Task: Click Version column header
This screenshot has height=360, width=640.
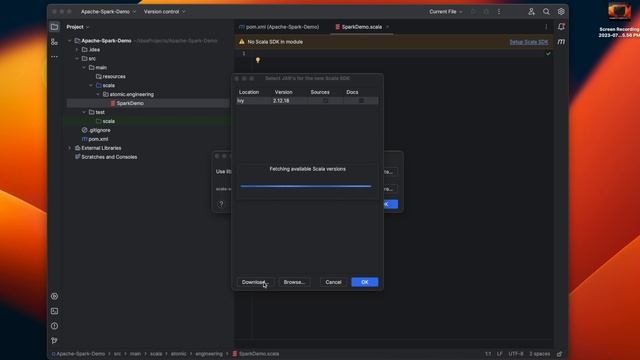Action: tap(283, 92)
